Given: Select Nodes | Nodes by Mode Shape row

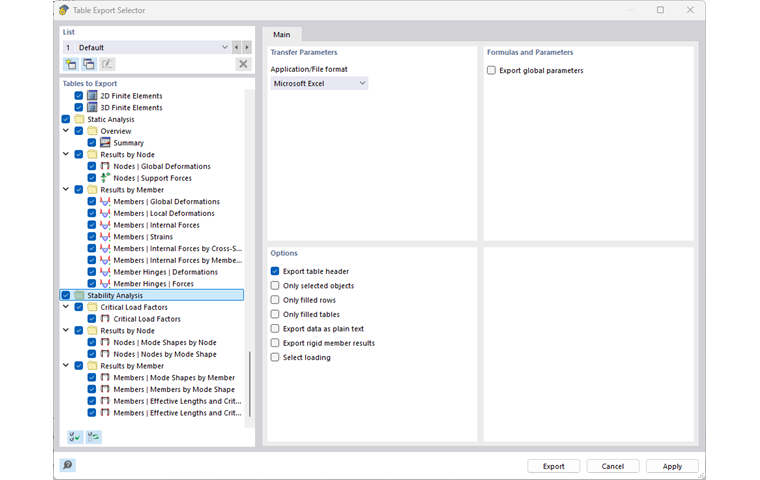Looking at the screenshot, I should coord(165,354).
